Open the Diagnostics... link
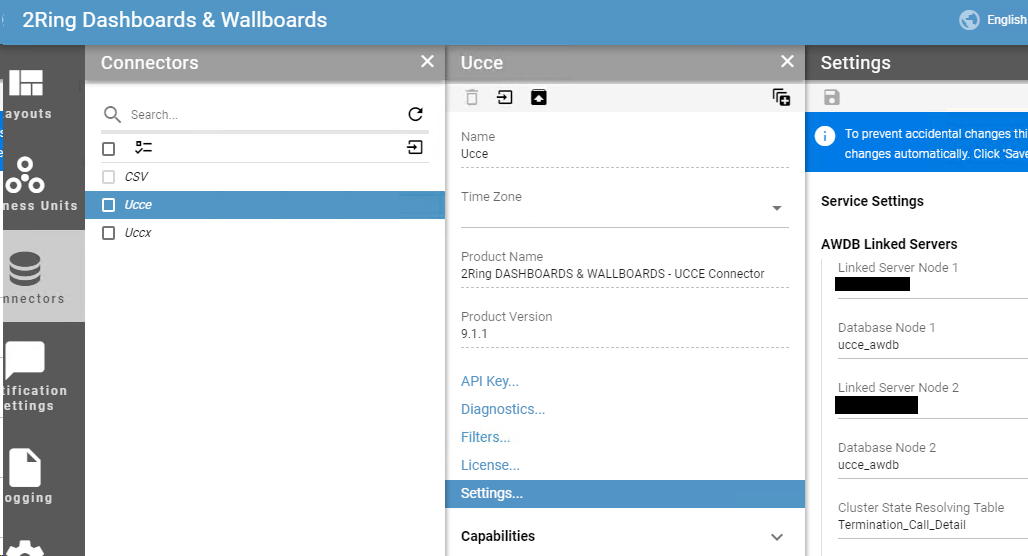Viewport: 1028px width, 556px height. 503,409
